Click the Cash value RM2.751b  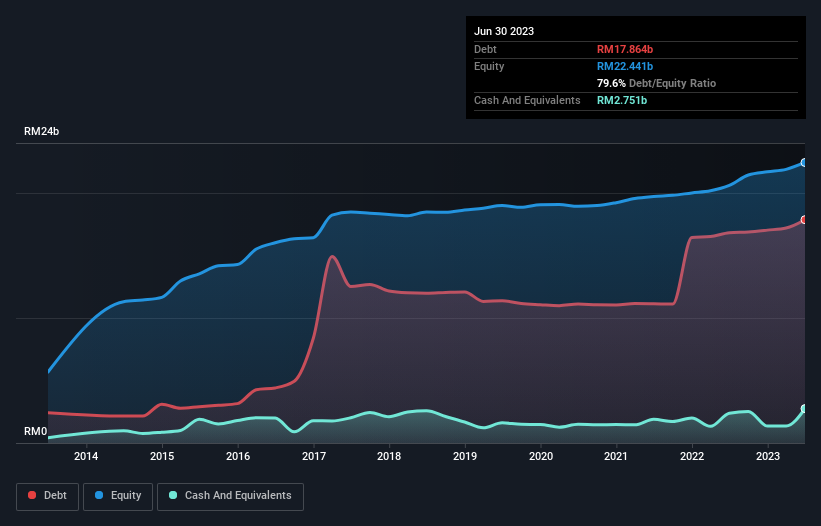click(x=622, y=100)
